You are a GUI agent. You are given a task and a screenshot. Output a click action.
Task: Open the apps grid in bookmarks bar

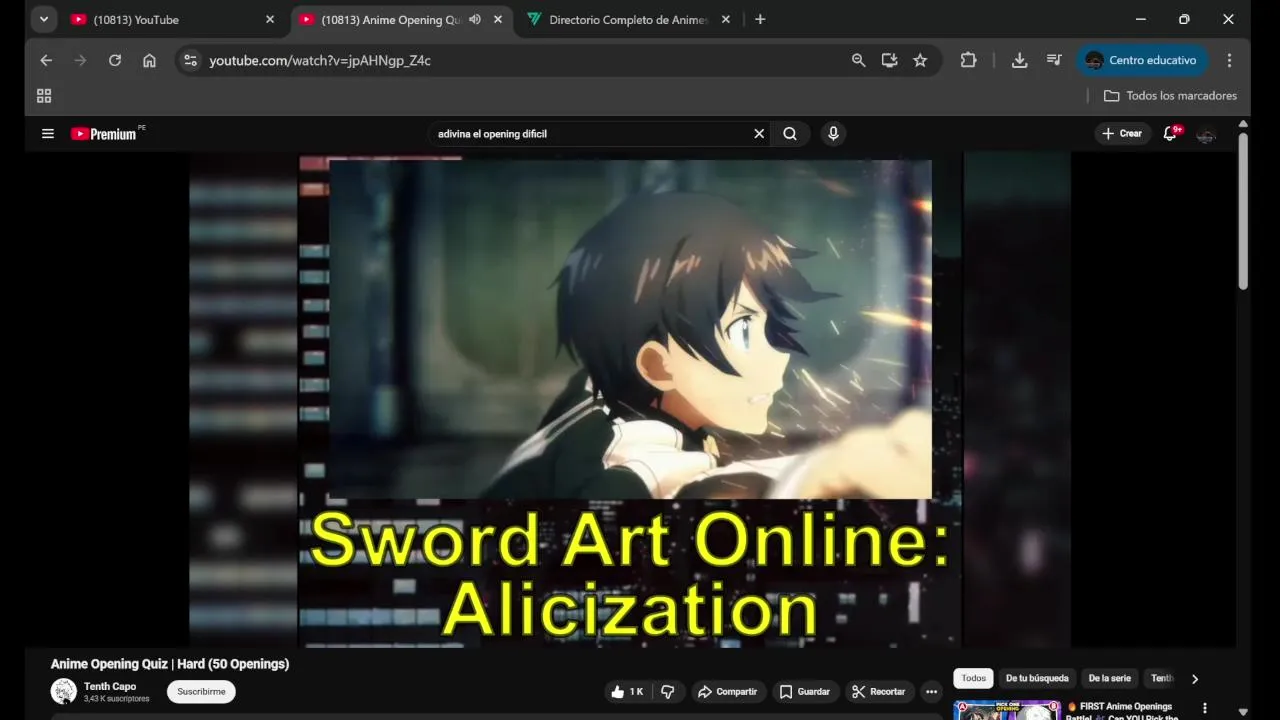[x=44, y=96]
